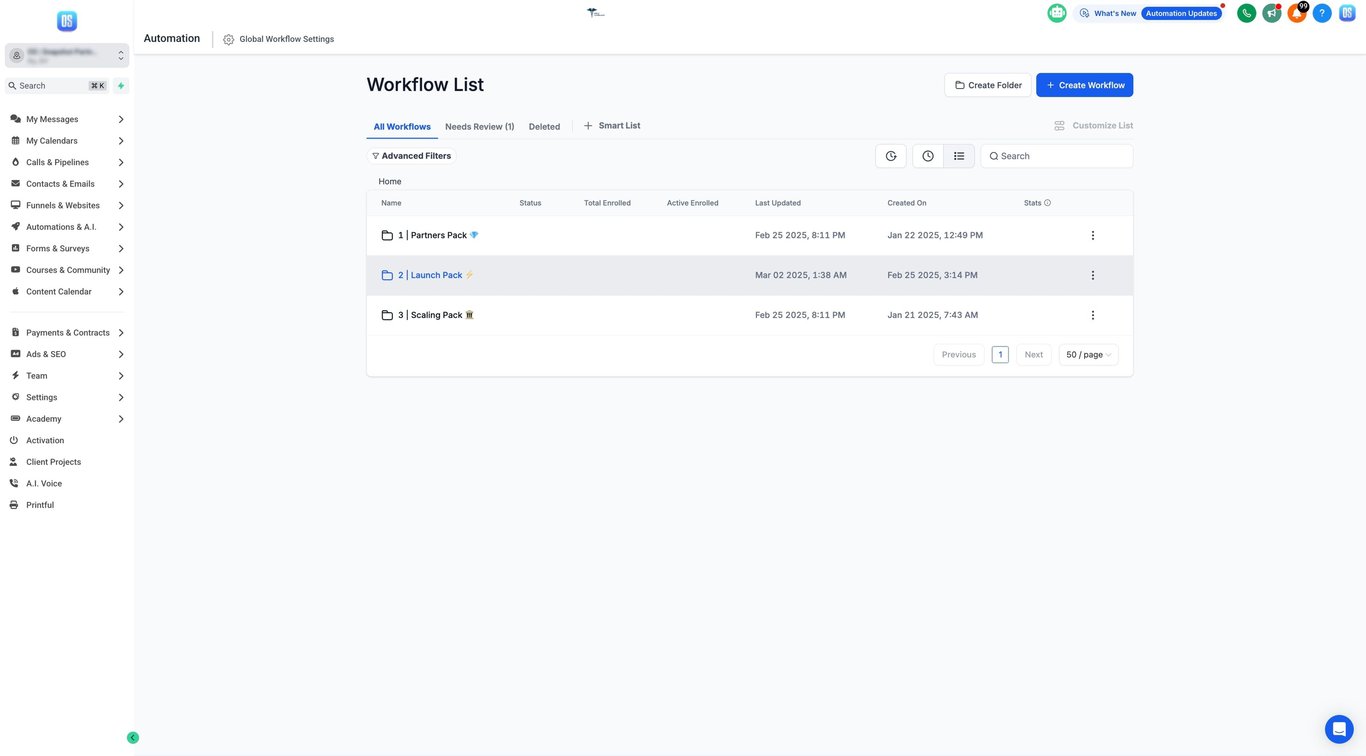
Task: Click the Home breadcrumb
Action: 390,182
